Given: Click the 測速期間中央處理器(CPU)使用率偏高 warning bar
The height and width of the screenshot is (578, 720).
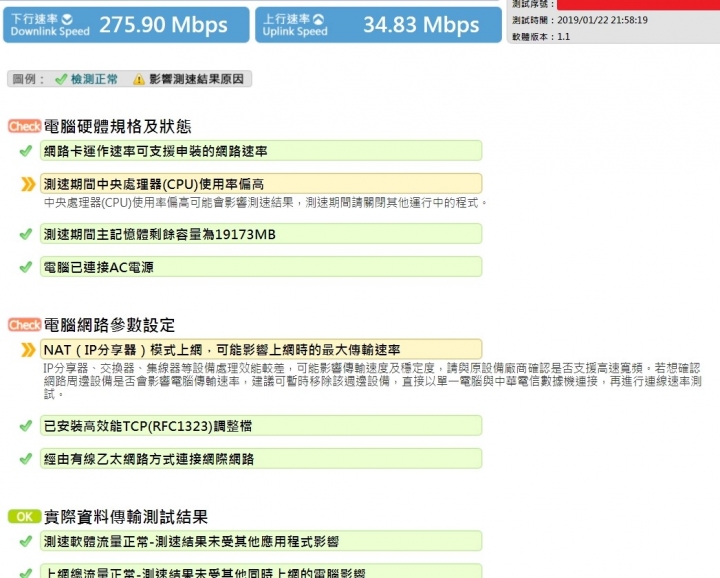Looking at the screenshot, I should coord(261,184).
